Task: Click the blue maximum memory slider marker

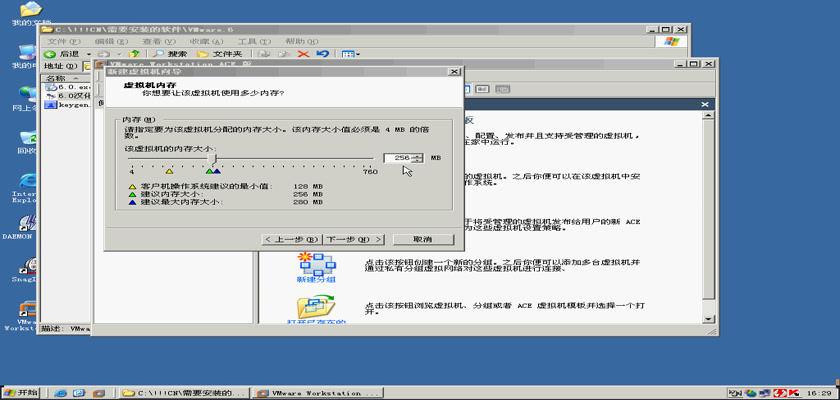Action: [216, 171]
